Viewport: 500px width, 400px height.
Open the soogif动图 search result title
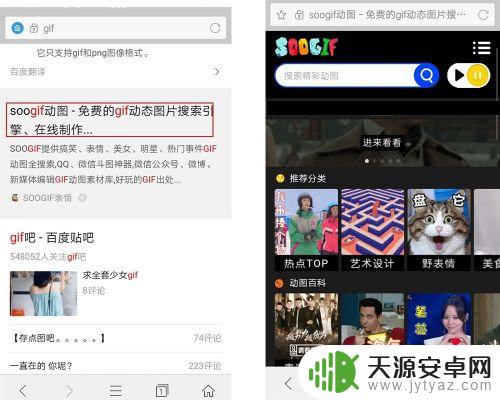(110, 120)
